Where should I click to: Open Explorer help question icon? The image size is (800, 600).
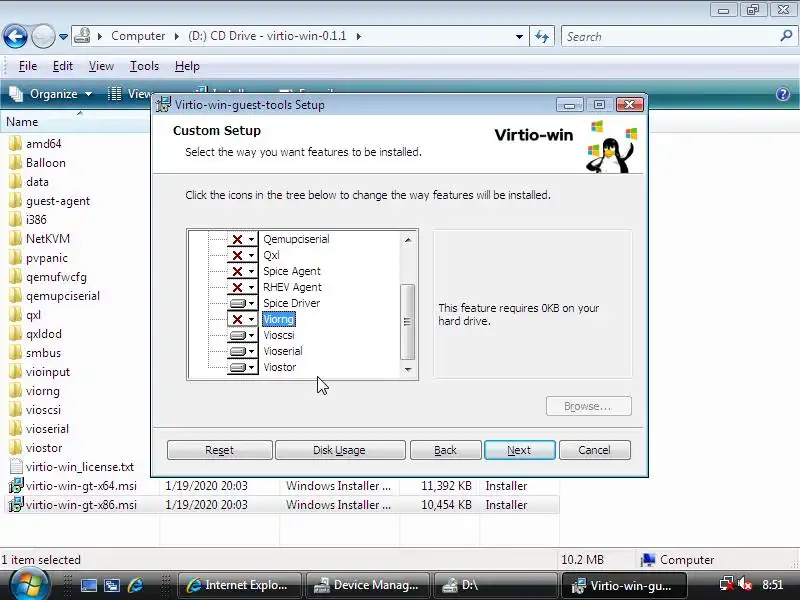click(783, 94)
